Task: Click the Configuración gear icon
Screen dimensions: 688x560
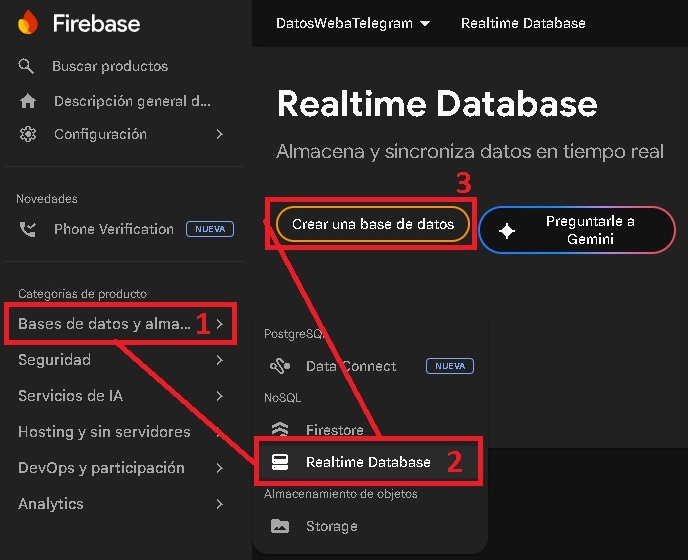Action: coord(28,134)
